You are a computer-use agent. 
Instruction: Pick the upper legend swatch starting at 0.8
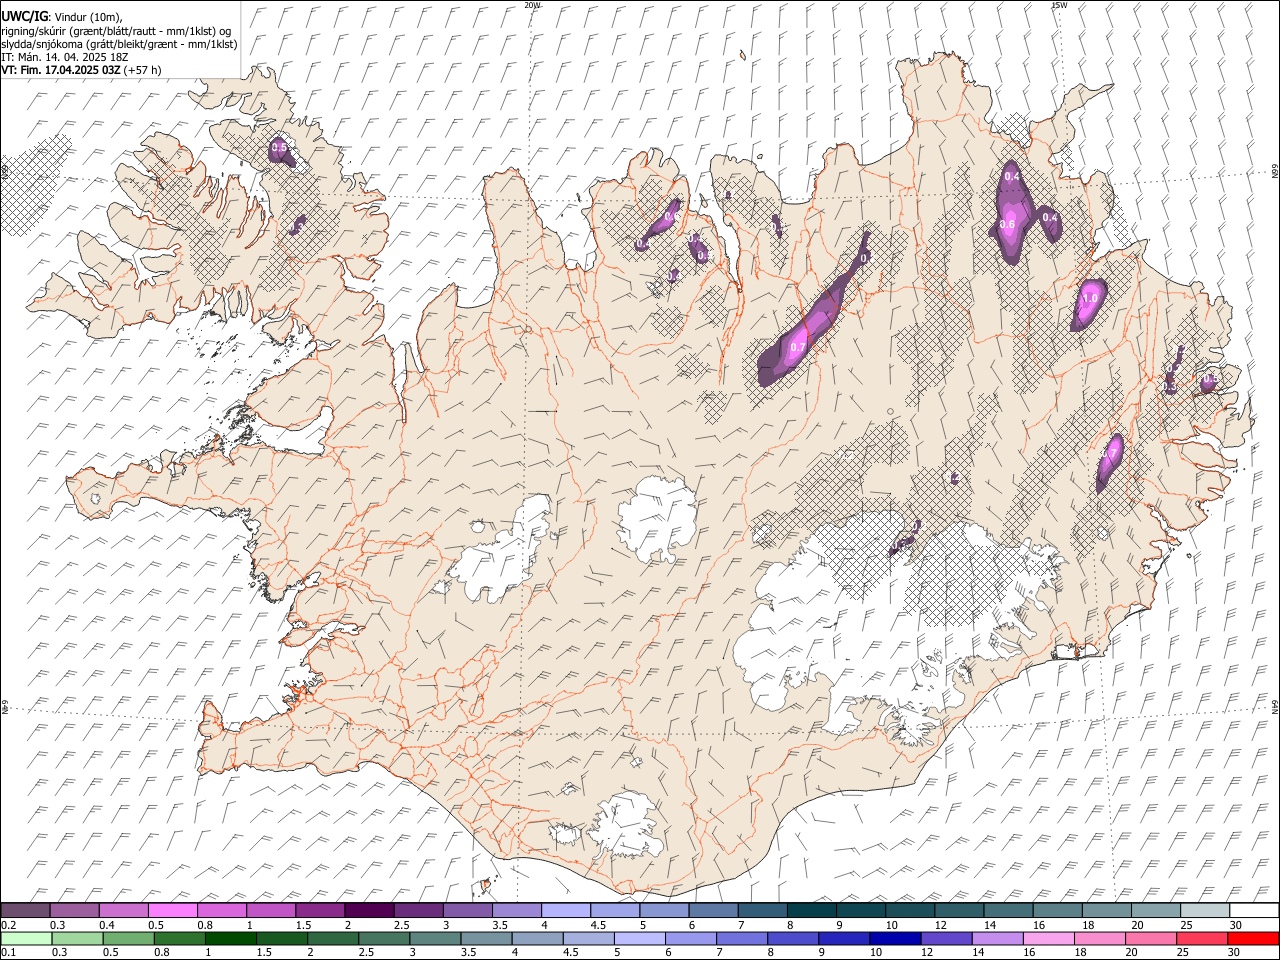click(x=221, y=911)
